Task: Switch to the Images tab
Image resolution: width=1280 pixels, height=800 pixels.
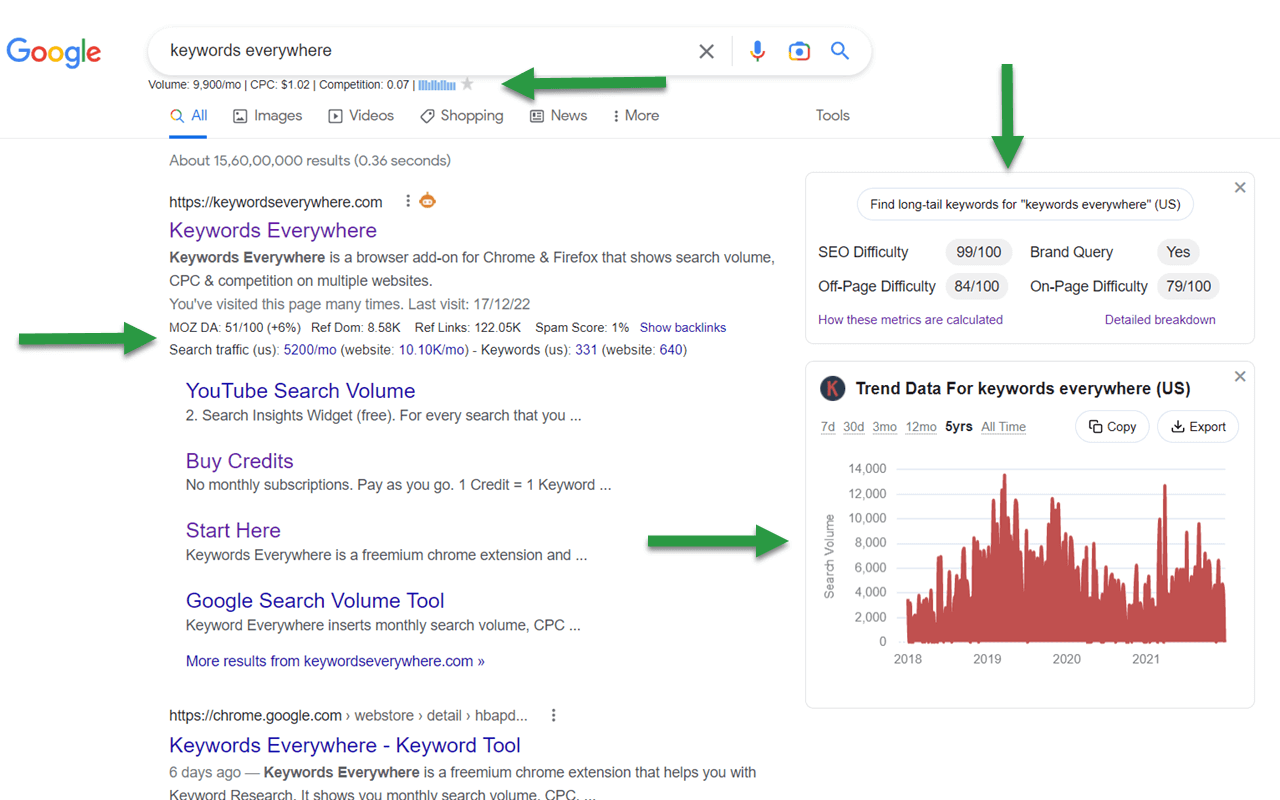Action: click(267, 115)
